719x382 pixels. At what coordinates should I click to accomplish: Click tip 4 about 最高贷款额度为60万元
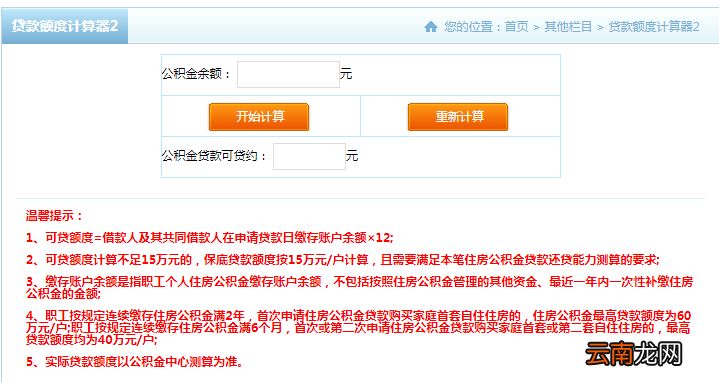[x=359, y=328]
